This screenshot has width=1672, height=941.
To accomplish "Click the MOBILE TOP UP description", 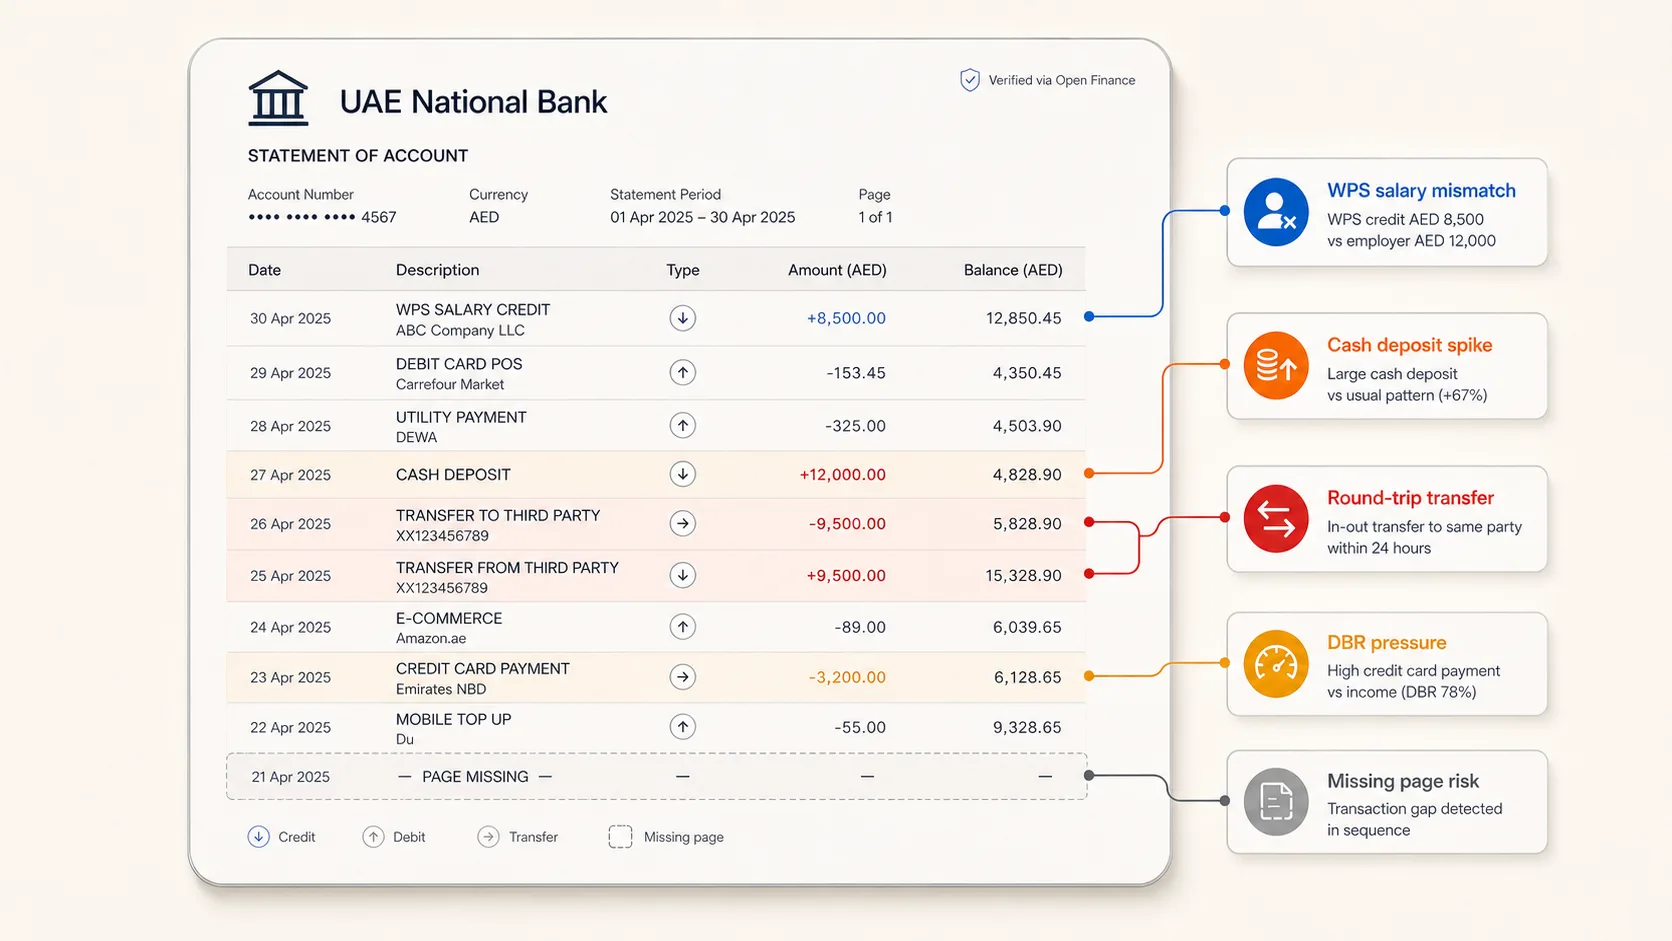I will click(453, 719).
